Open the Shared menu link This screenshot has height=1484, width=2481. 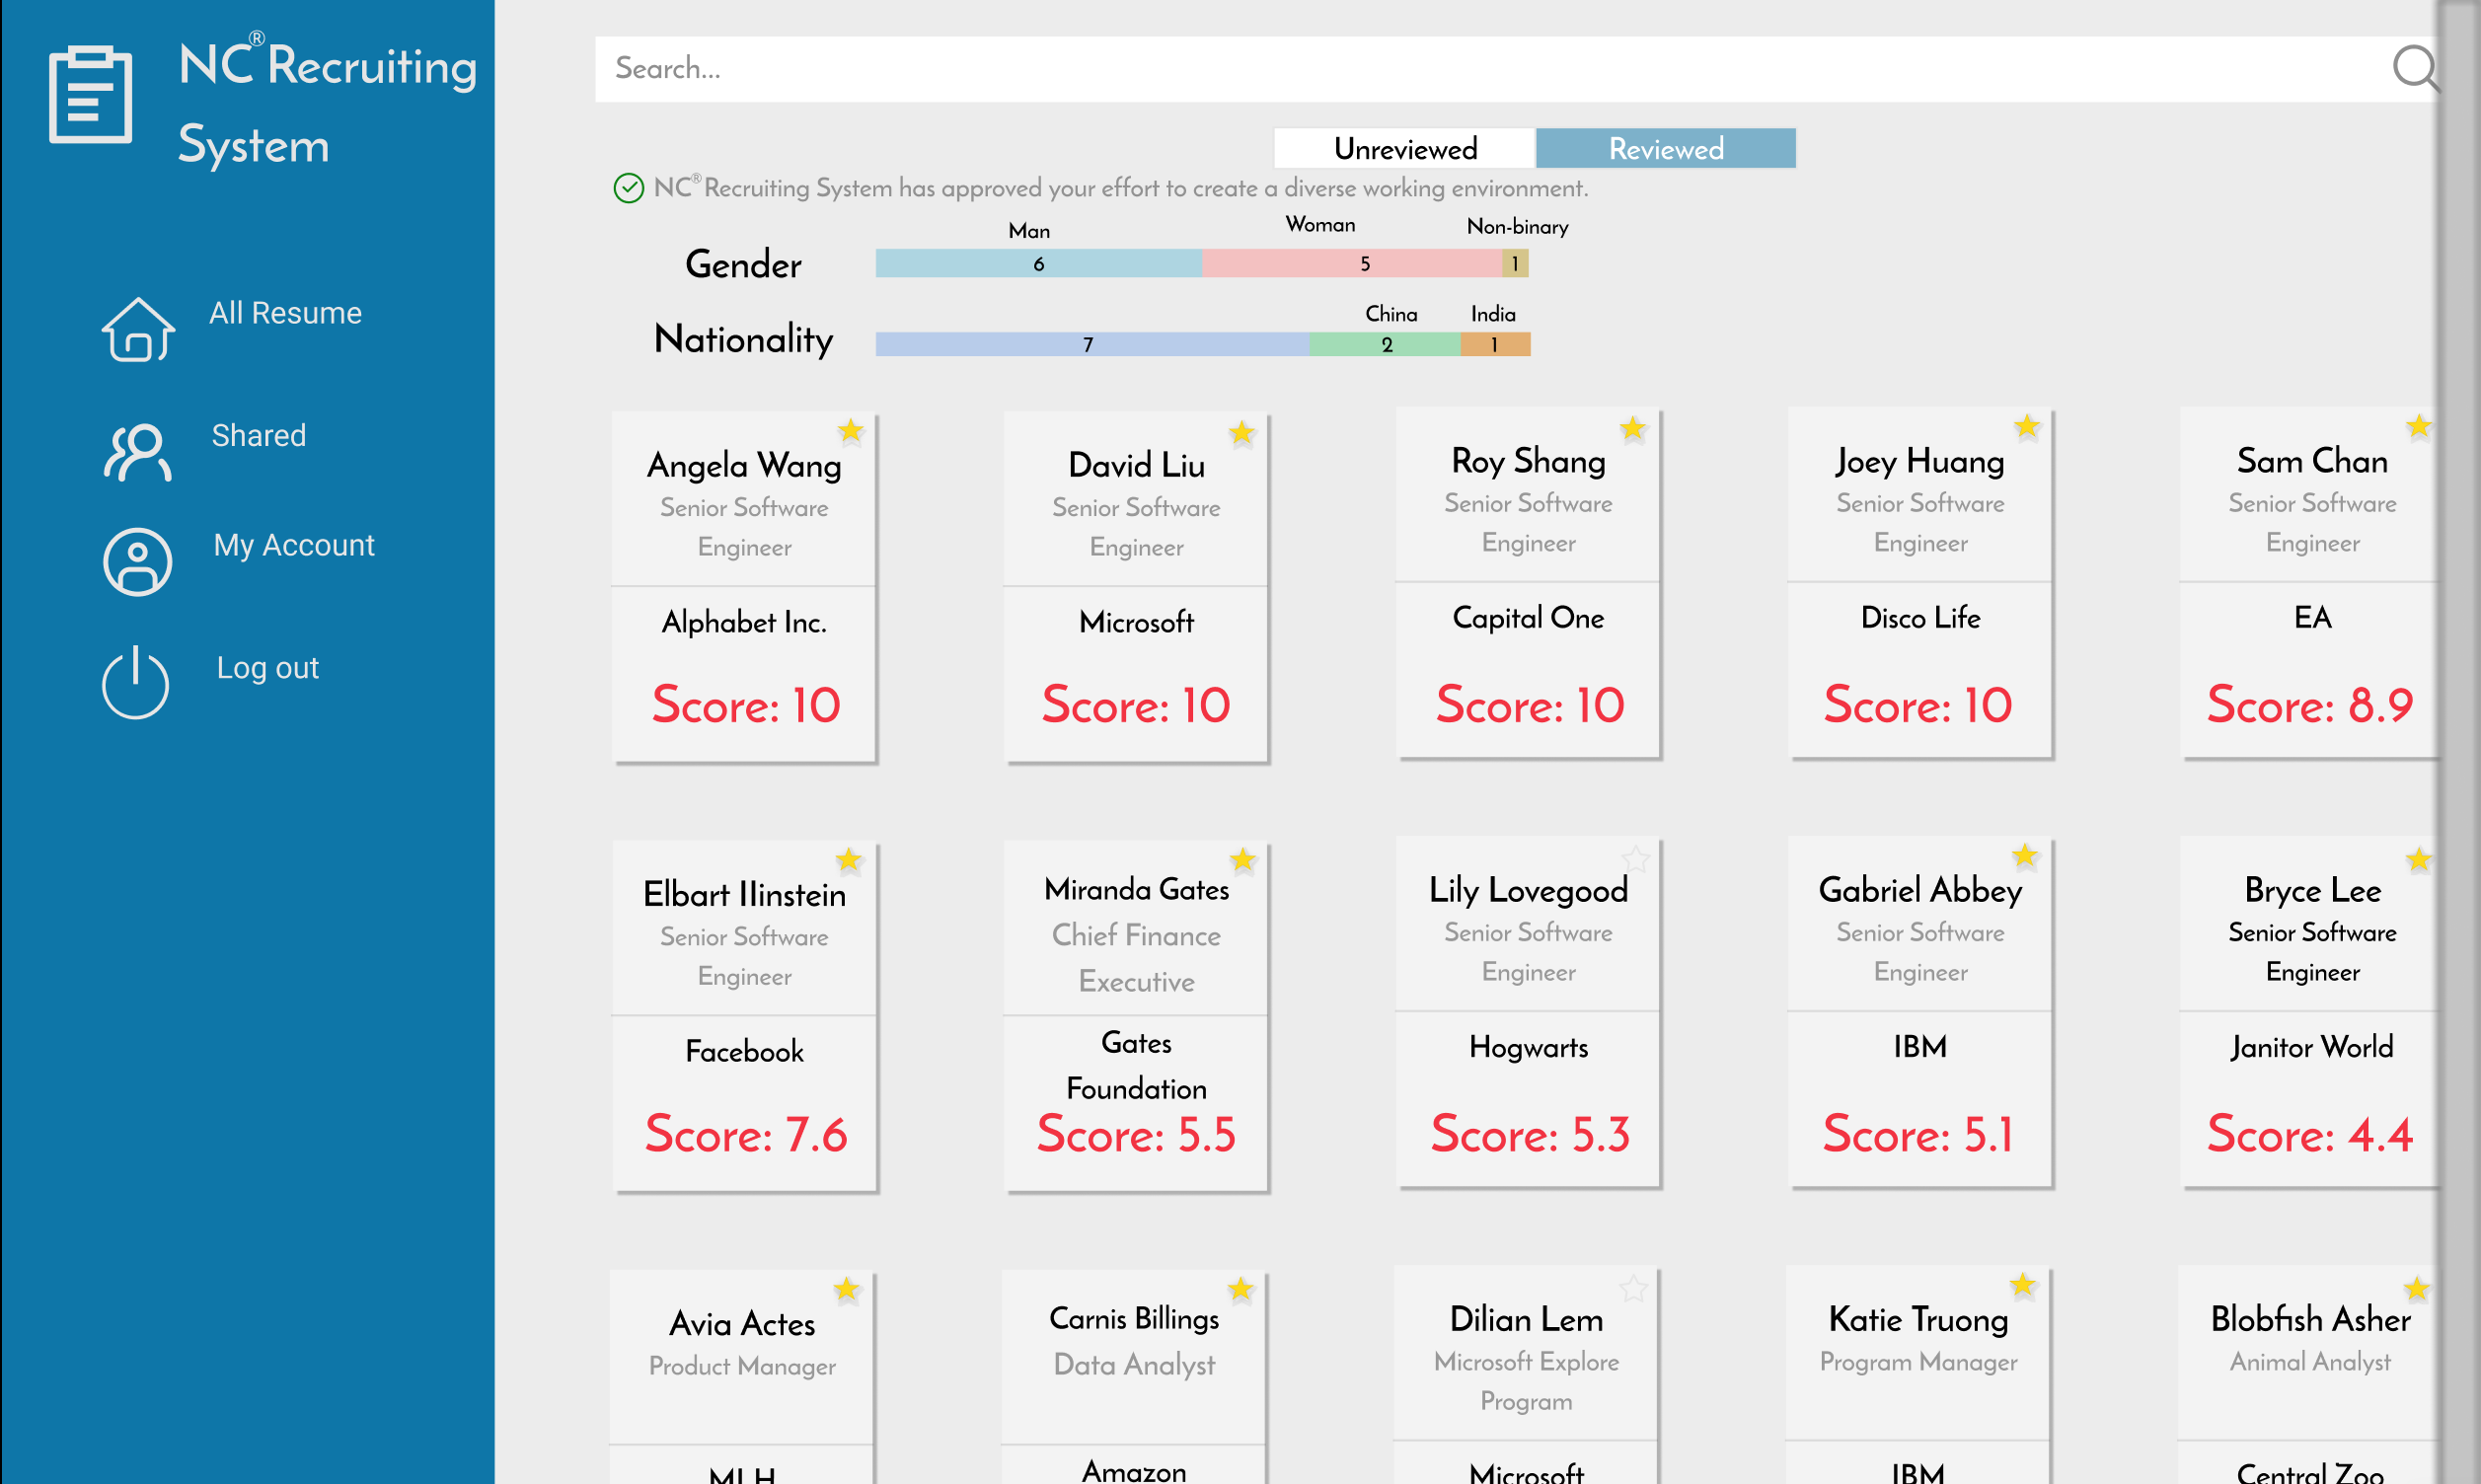point(258,436)
